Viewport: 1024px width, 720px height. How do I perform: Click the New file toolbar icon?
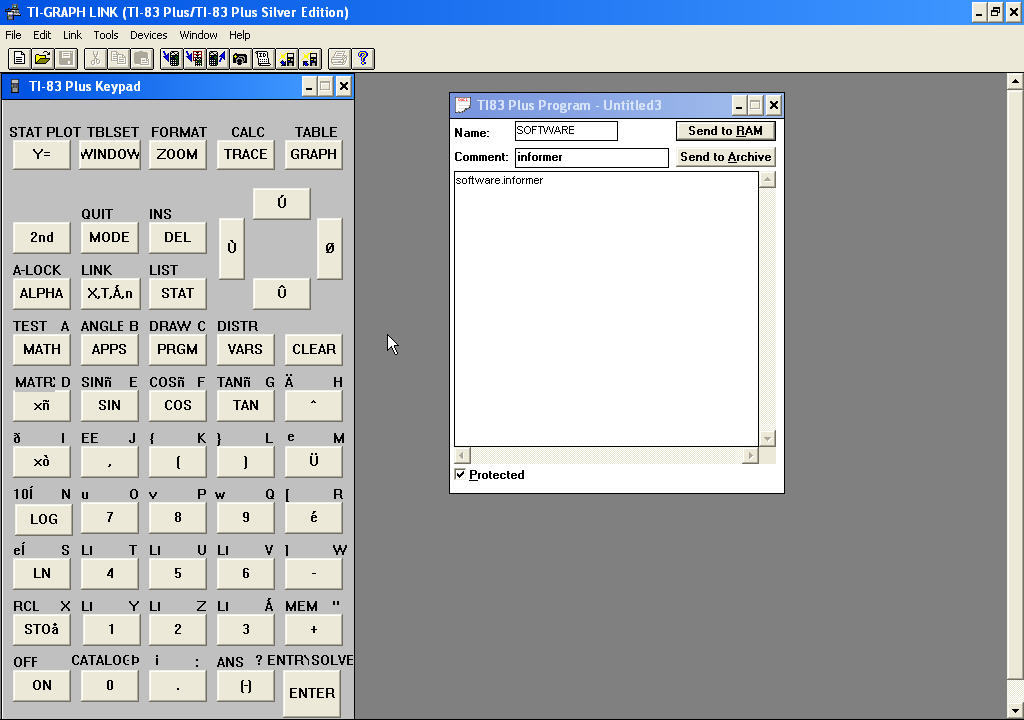tap(20, 59)
